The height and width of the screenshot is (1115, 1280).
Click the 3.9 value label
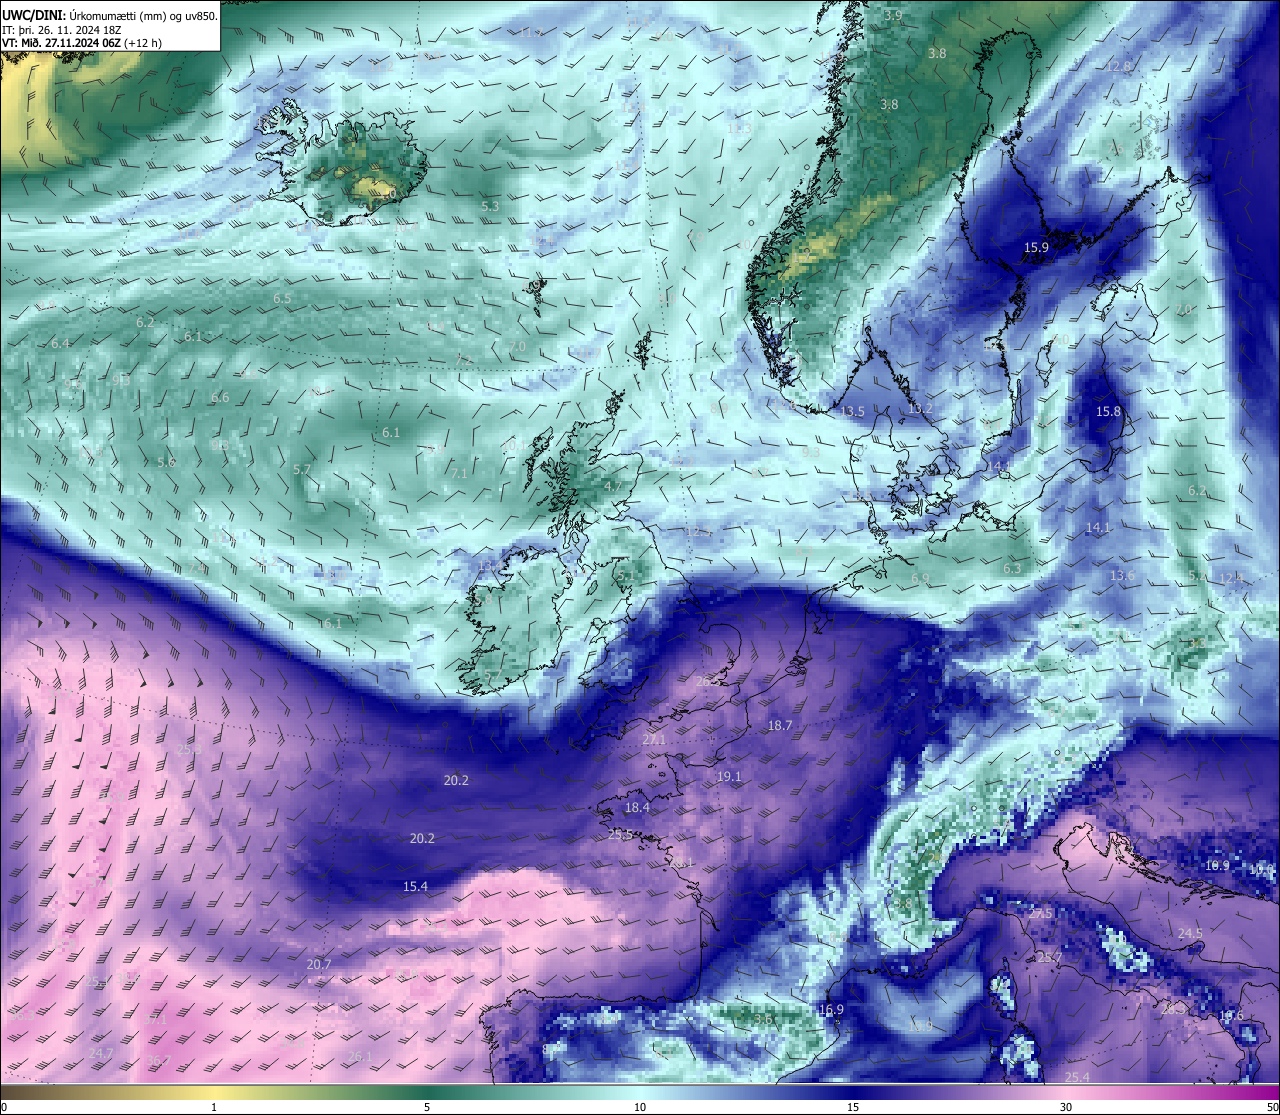[893, 15]
